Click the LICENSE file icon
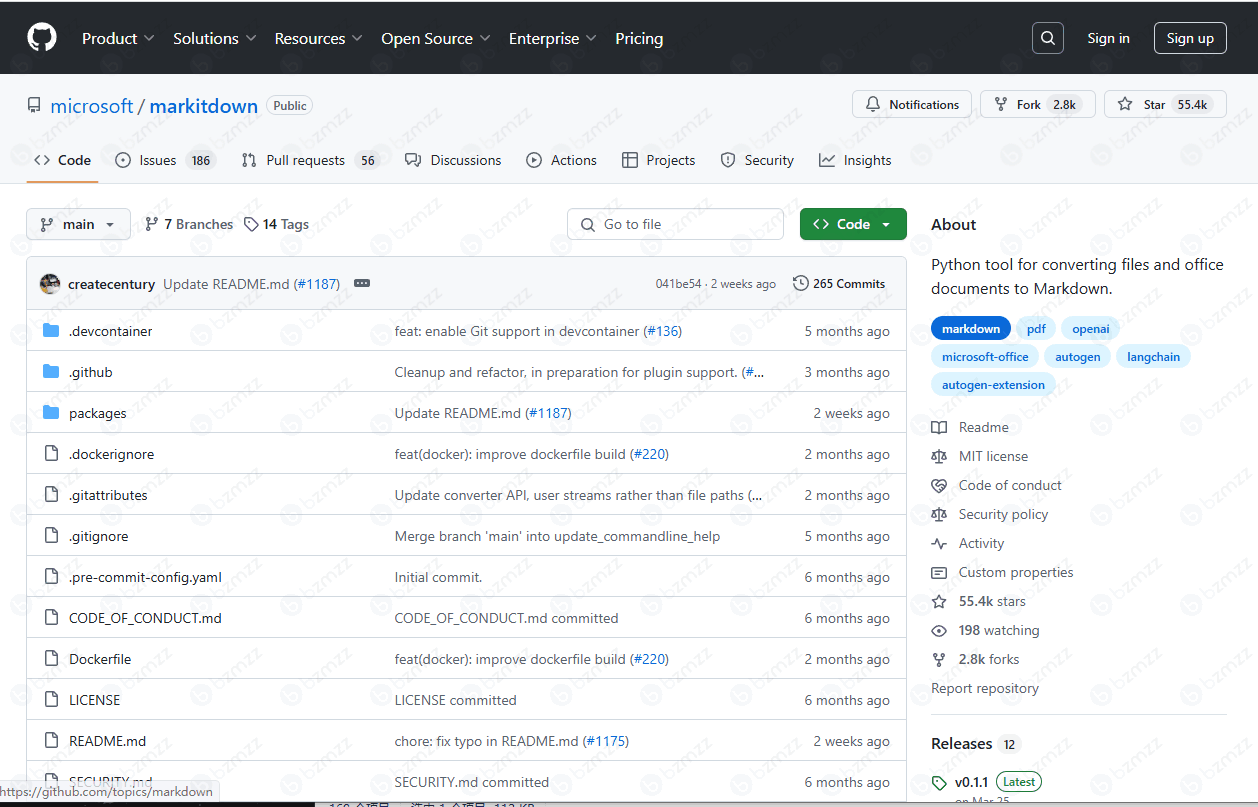The height and width of the screenshot is (807, 1258). 51,700
